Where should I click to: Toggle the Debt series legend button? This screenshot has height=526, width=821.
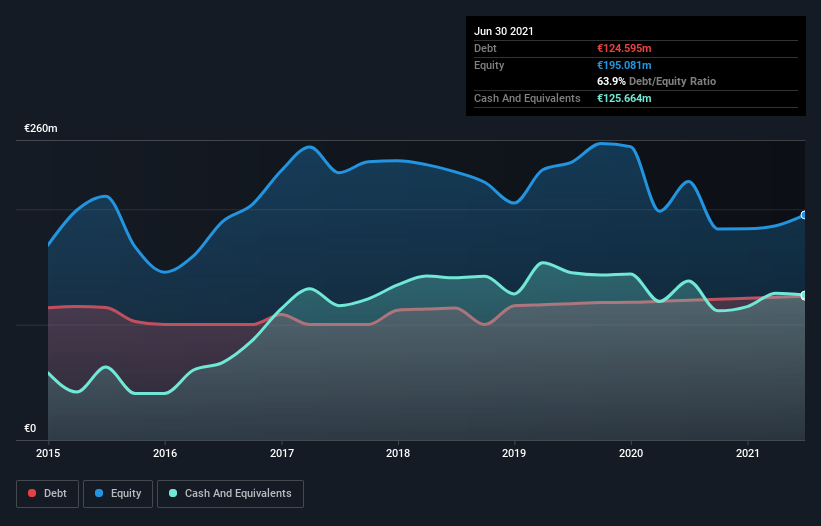tap(48, 494)
